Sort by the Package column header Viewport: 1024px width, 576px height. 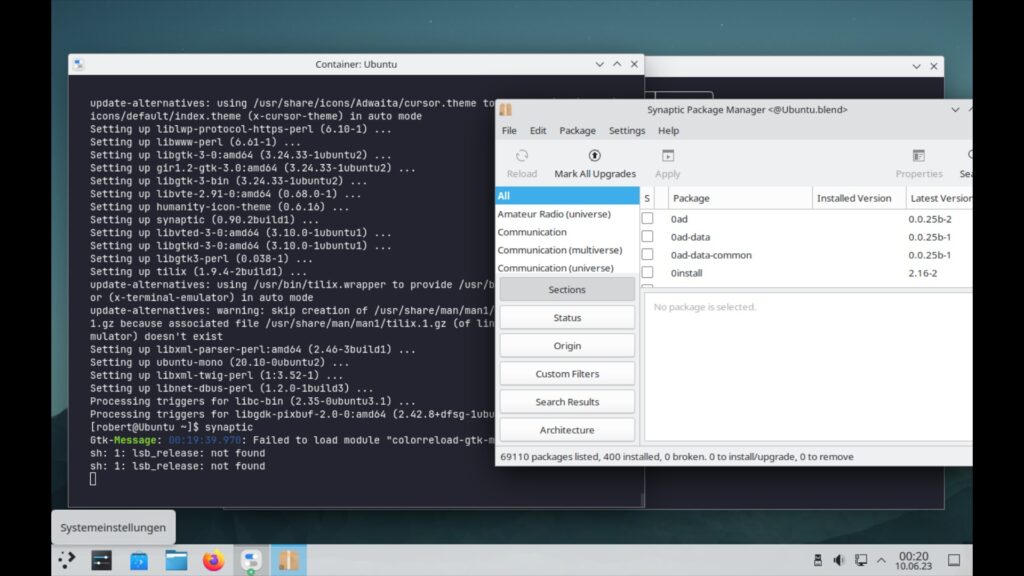point(740,198)
